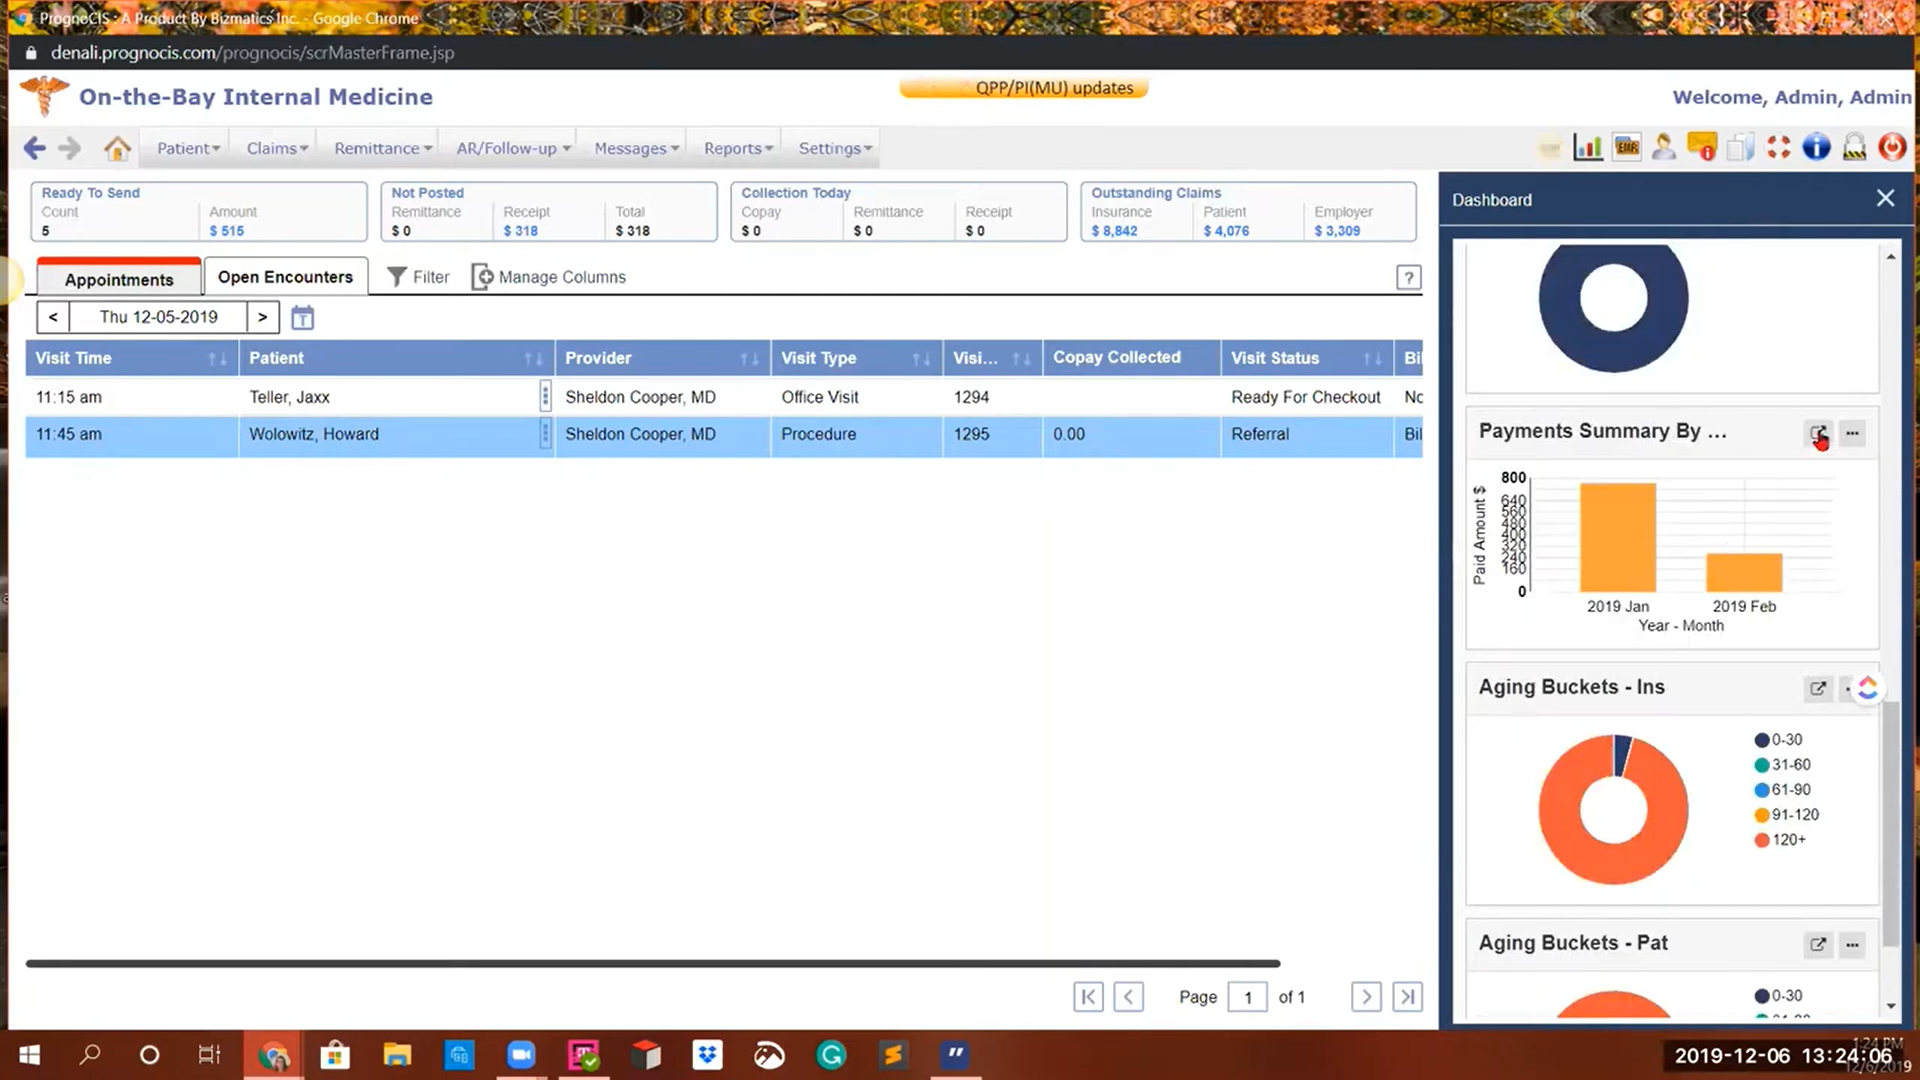
Task: Select the Appointments tab
Action: (x=119, y=279)
